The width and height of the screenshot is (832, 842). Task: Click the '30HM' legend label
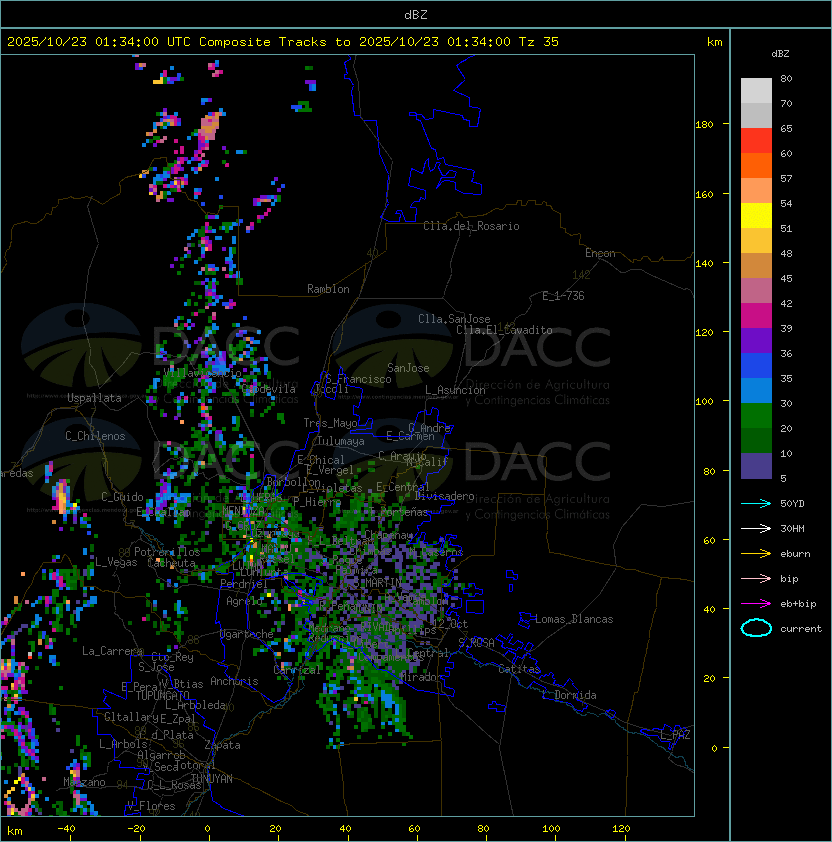coord(792,528)
